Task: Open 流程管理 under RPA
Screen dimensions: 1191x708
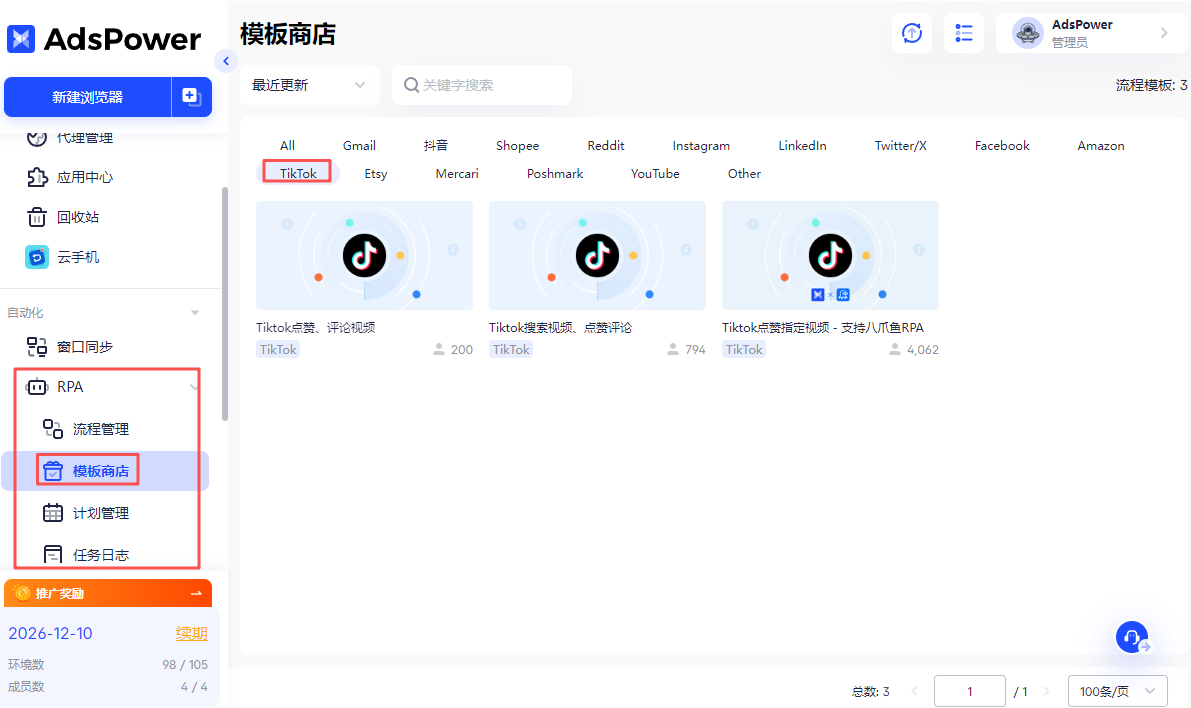Action: pyautogui.click(x=100, y=428)
